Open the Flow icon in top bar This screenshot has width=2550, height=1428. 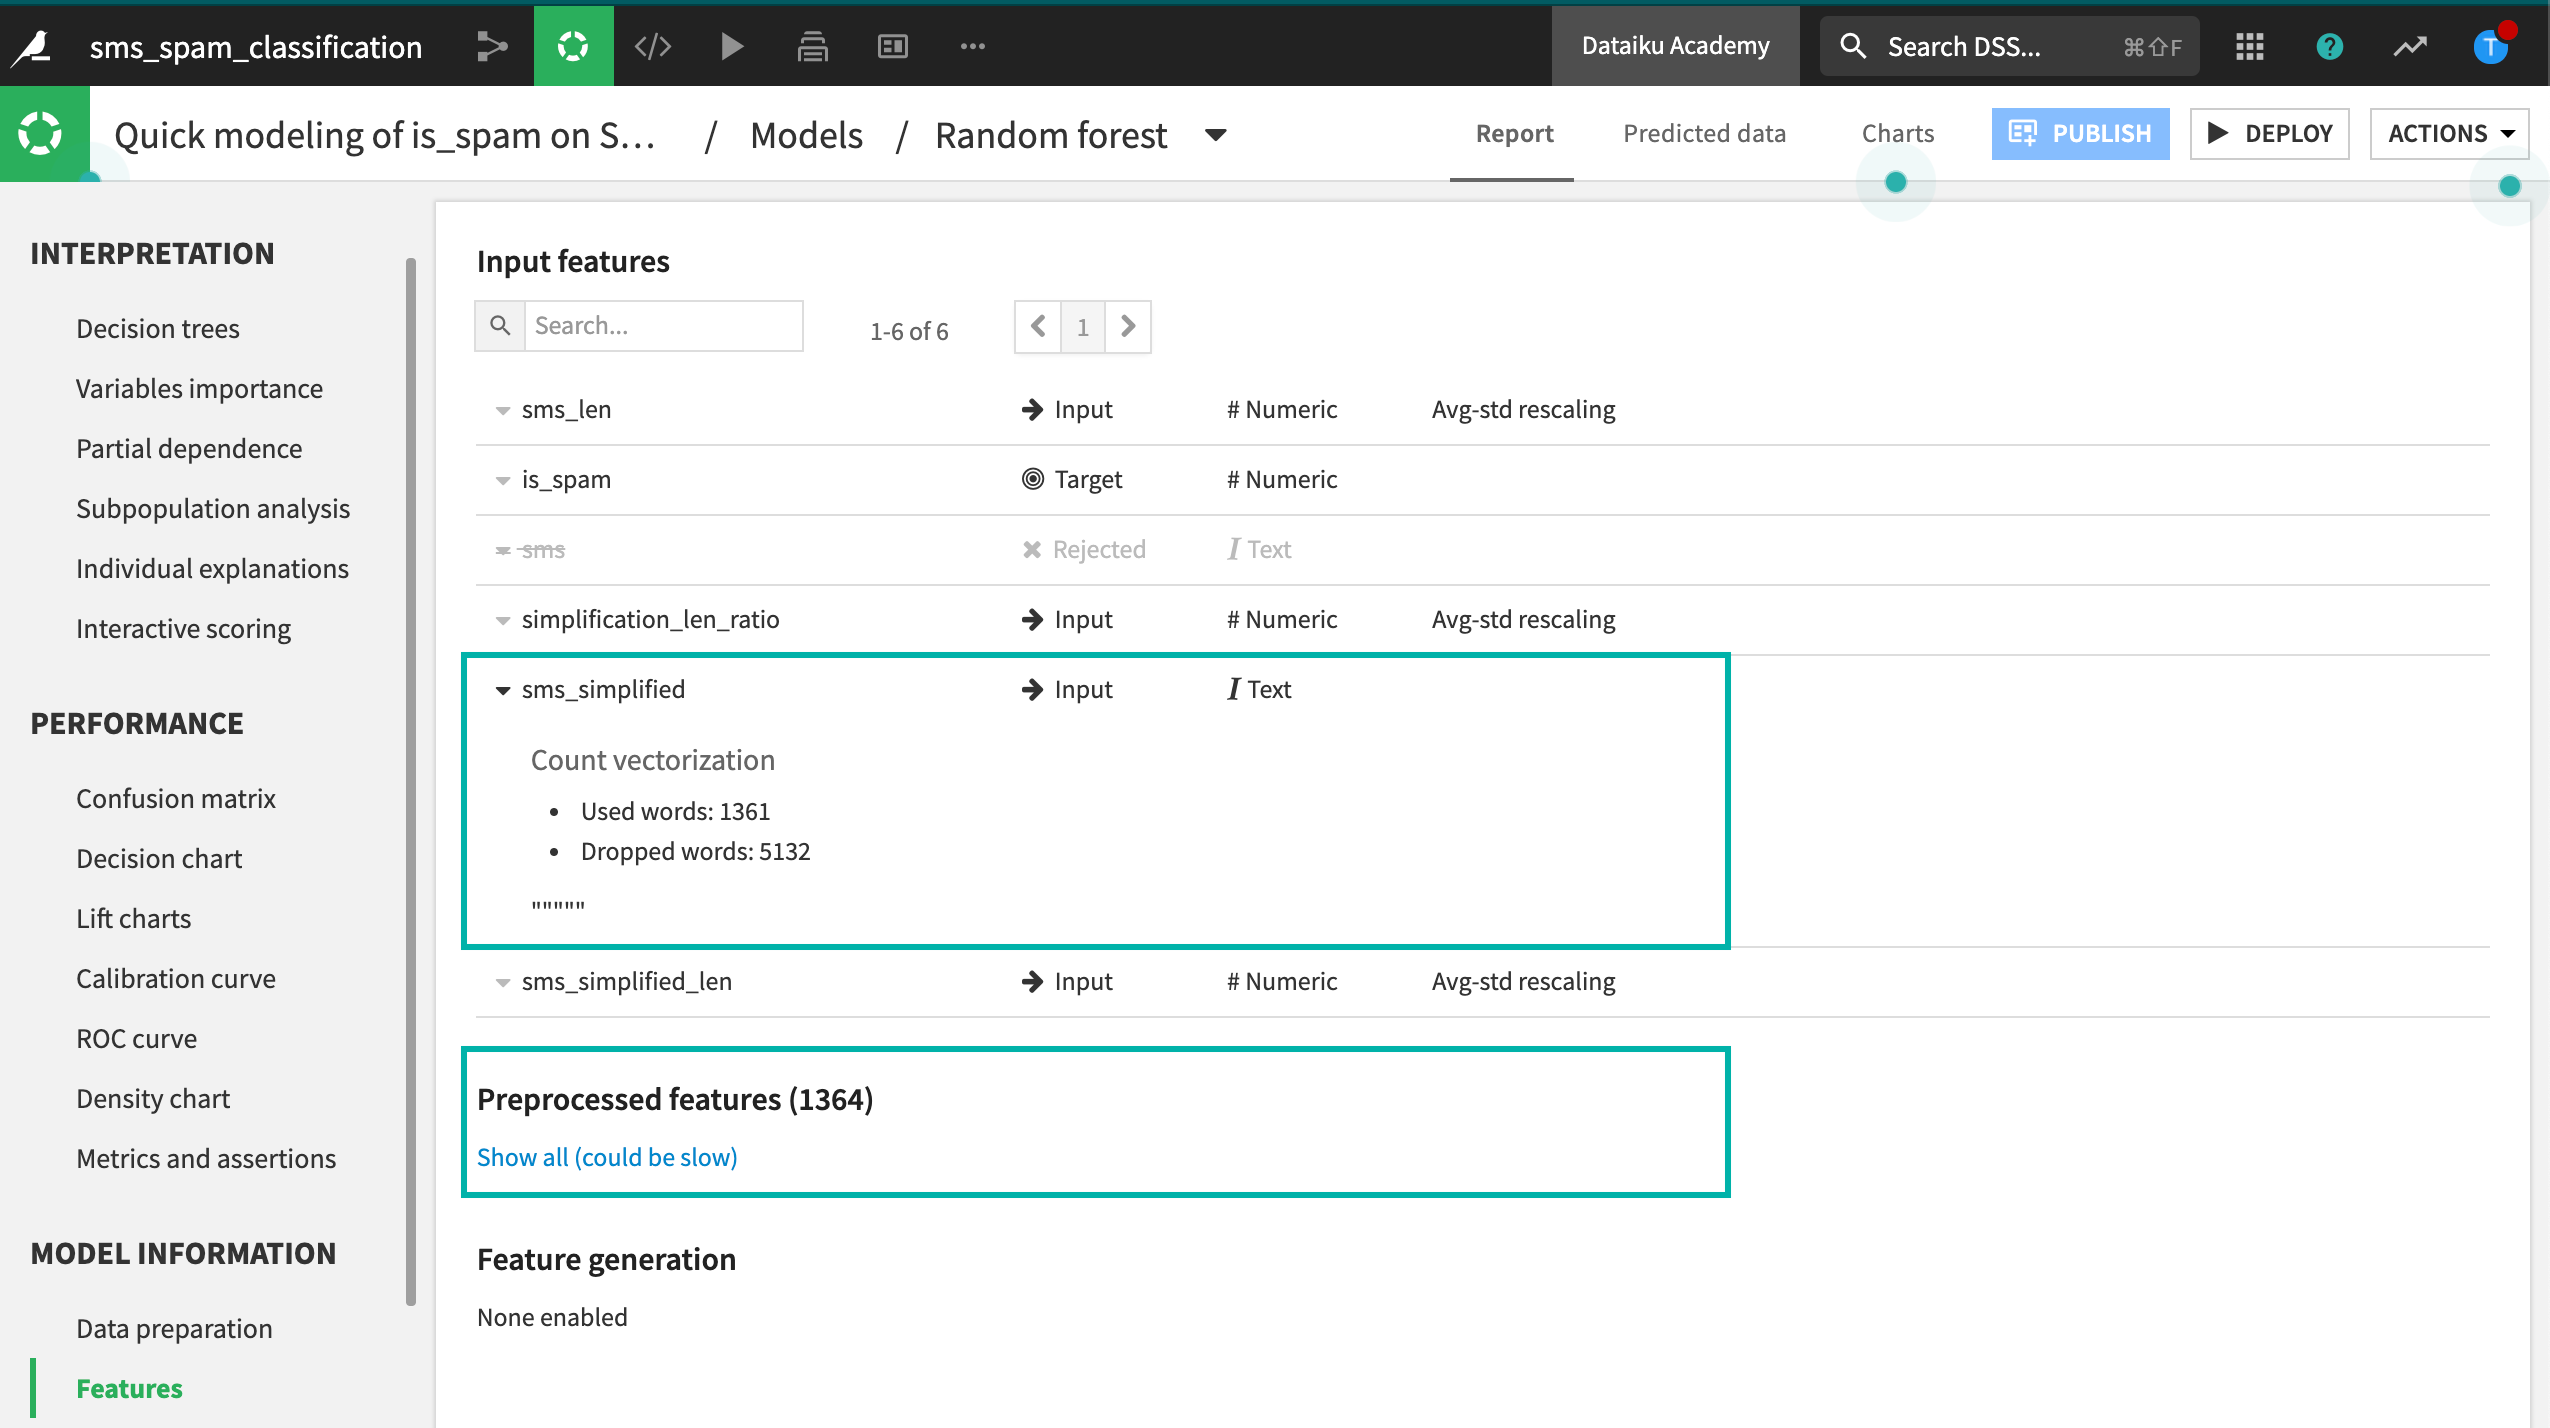491,46
